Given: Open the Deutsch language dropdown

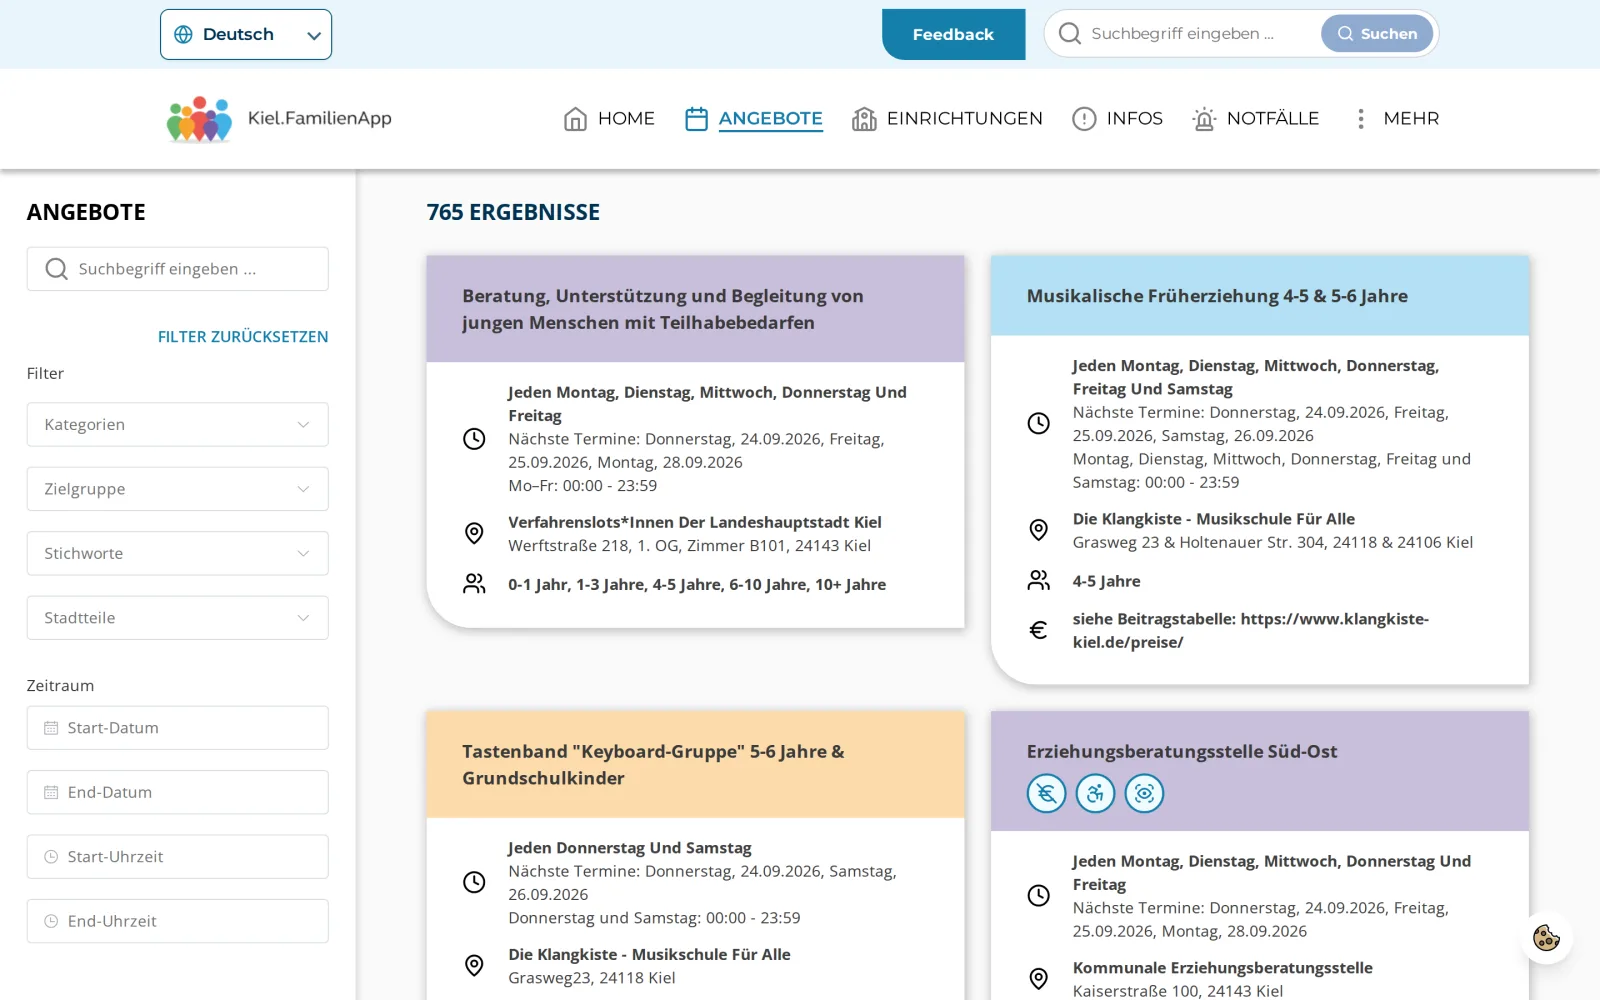Looking at the screenshot, I should pos(246,35).
